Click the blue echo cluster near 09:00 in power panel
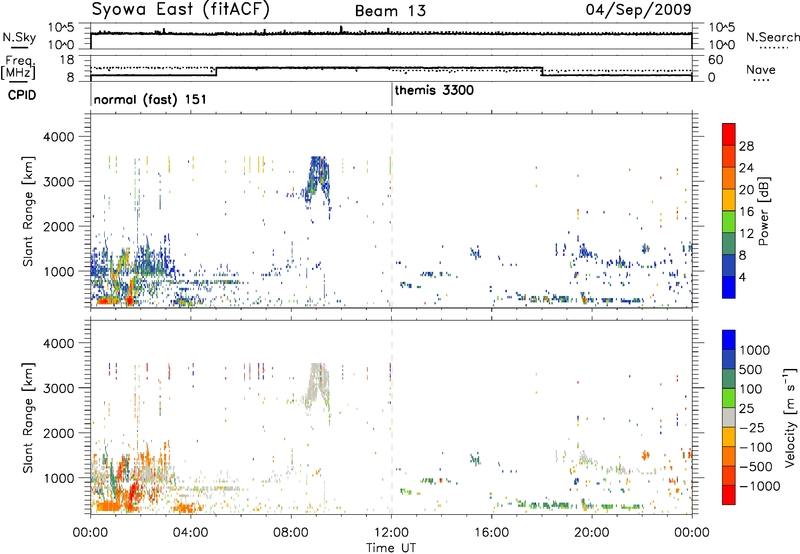The image size is (800, 554). point(317,181)
